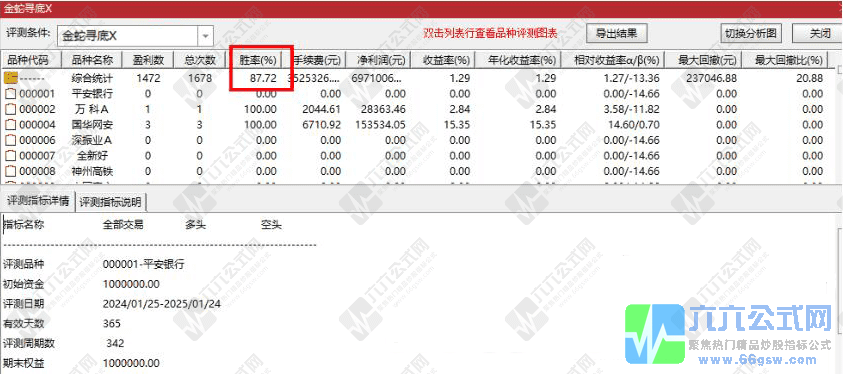Image resolution: width=843 pixels, height=374 pixels.
Task: Click the document icon beside 000007
Action: point(10,156)
